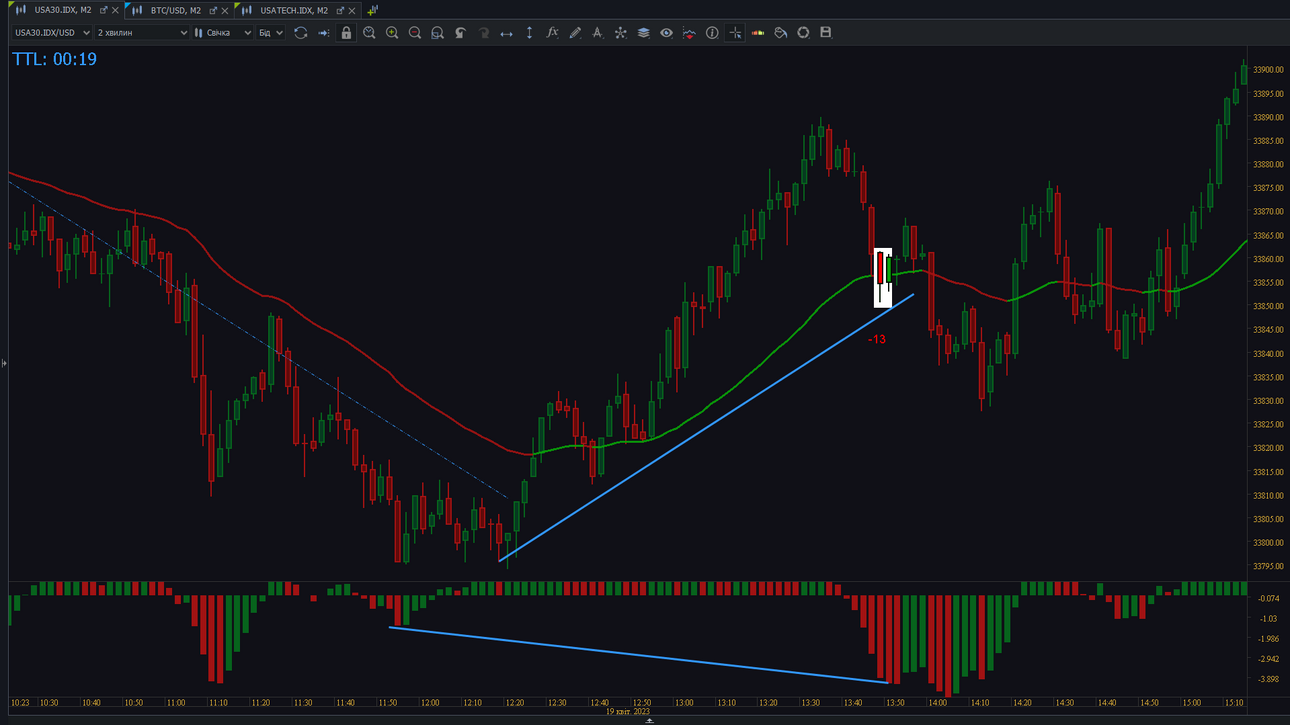Image resolution: width=1290 pixels, height=725 pixels.
Task: Click the save floppy disk icon
Action: [x=825, y=33]
